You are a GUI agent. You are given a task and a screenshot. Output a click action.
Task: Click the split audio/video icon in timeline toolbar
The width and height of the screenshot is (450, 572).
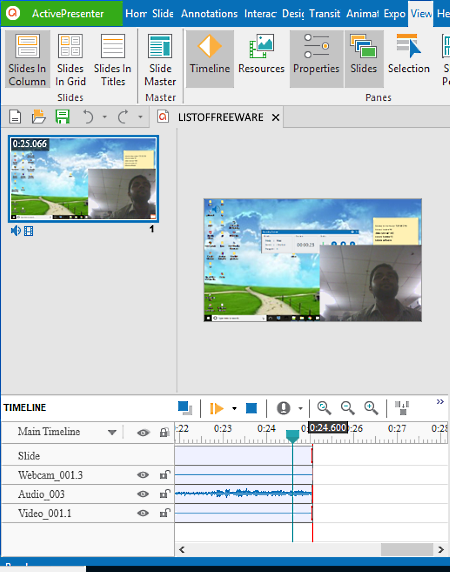coord(402,408)
